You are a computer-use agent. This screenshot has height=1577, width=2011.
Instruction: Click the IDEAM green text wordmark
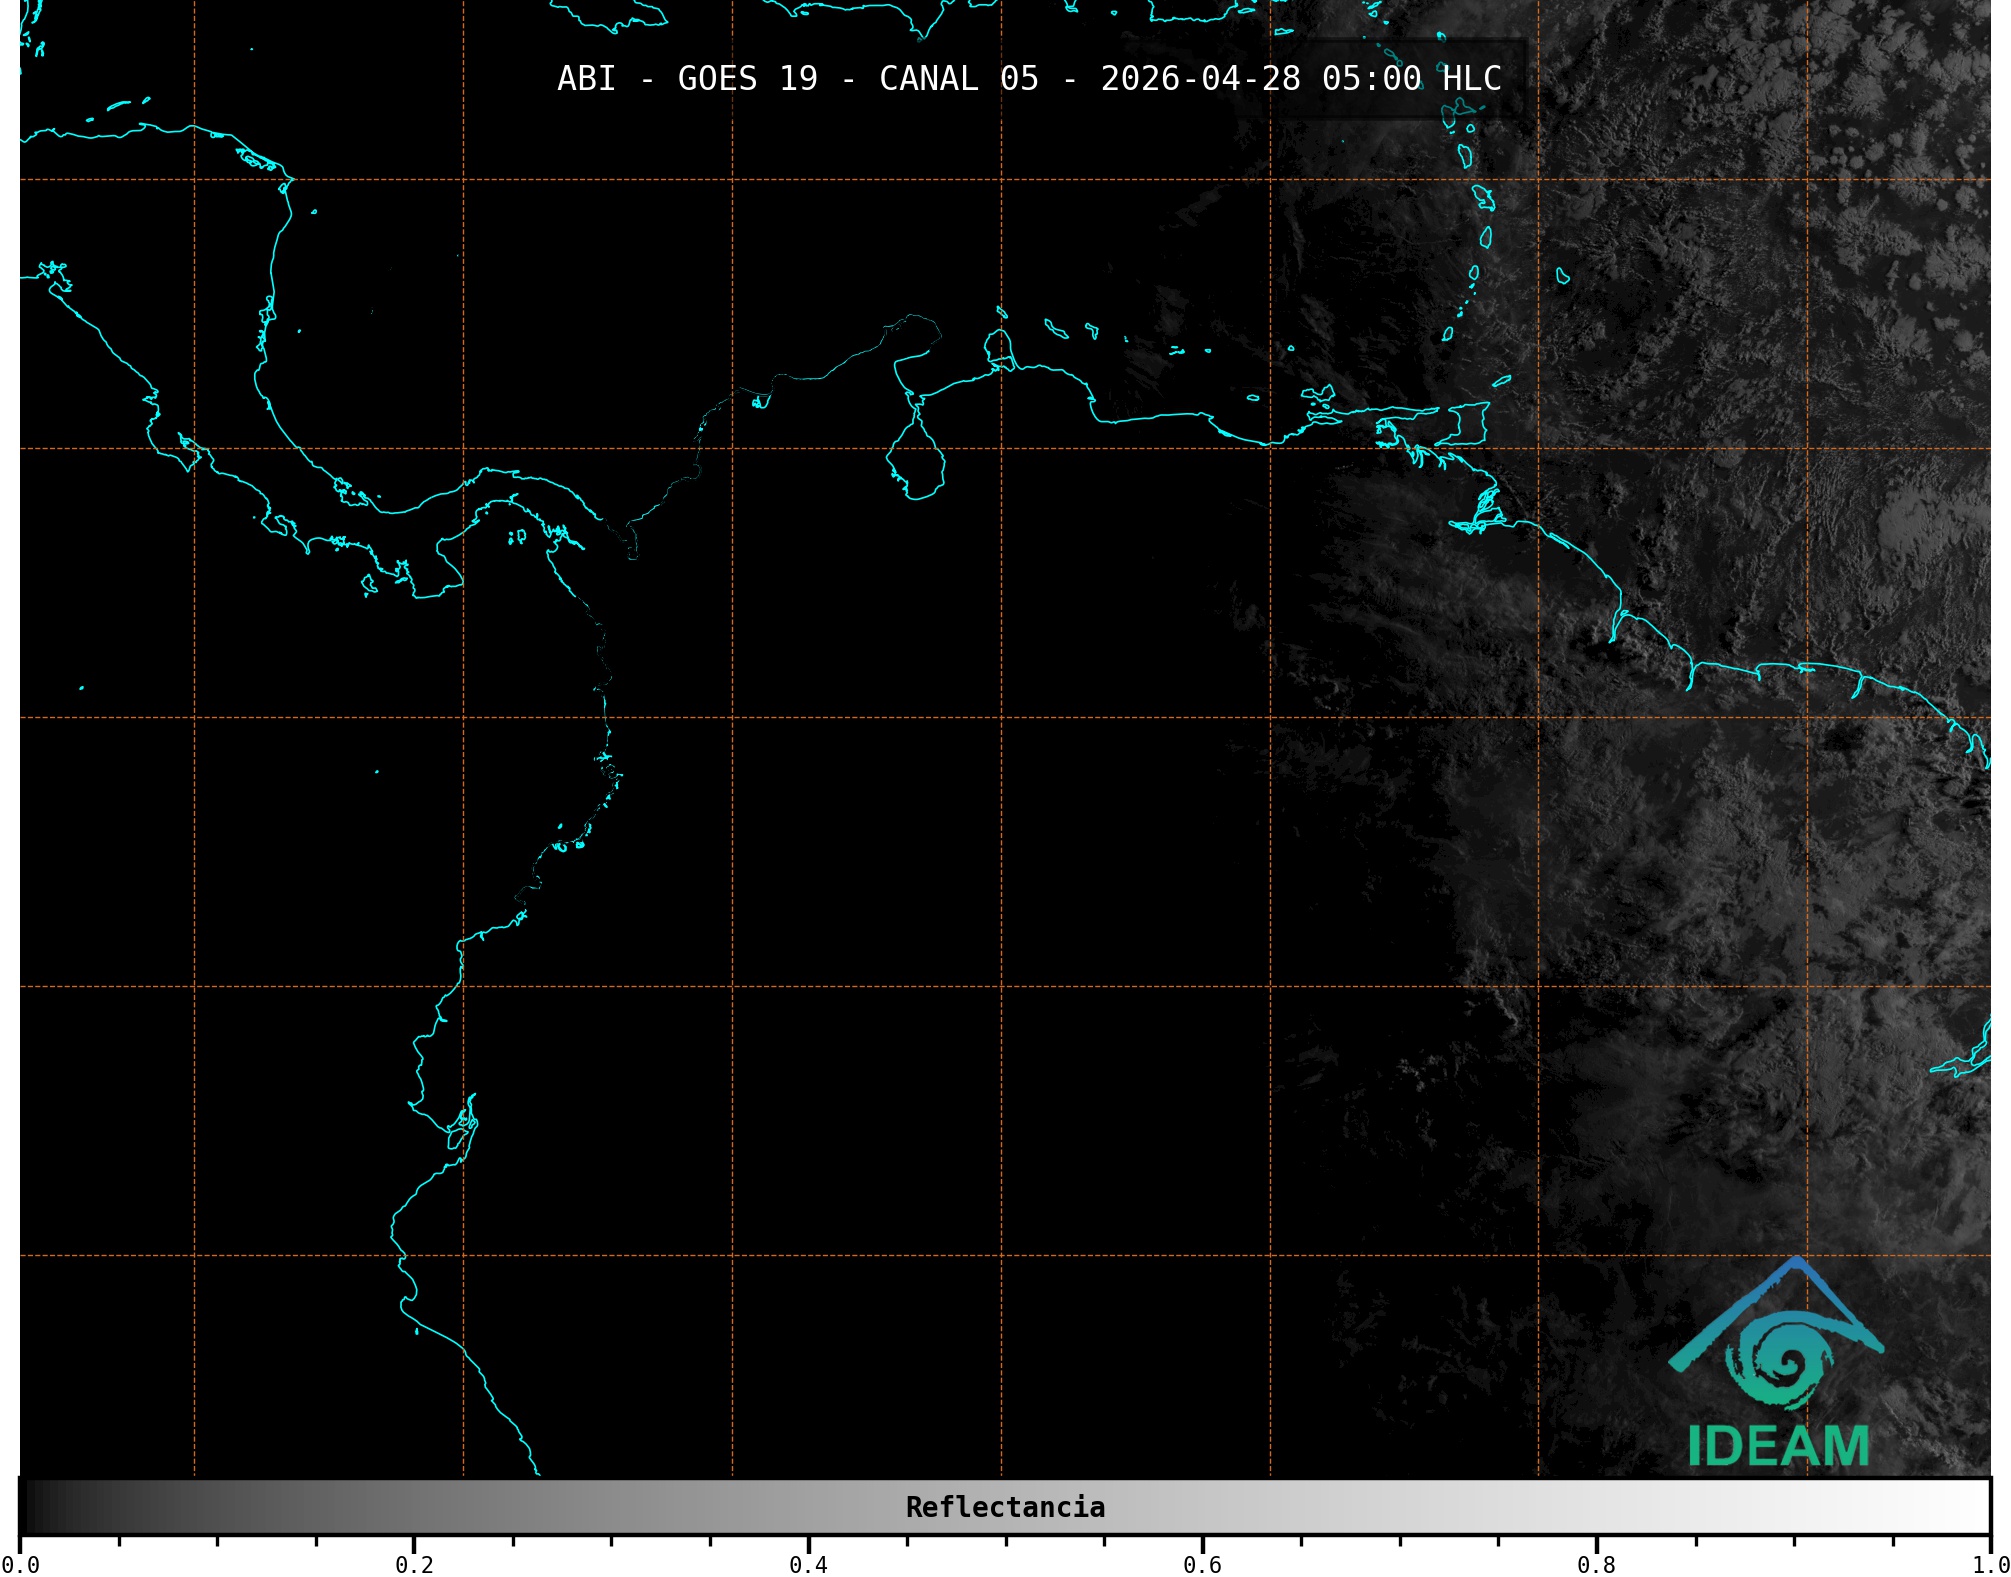[x=1778, y=1447]
